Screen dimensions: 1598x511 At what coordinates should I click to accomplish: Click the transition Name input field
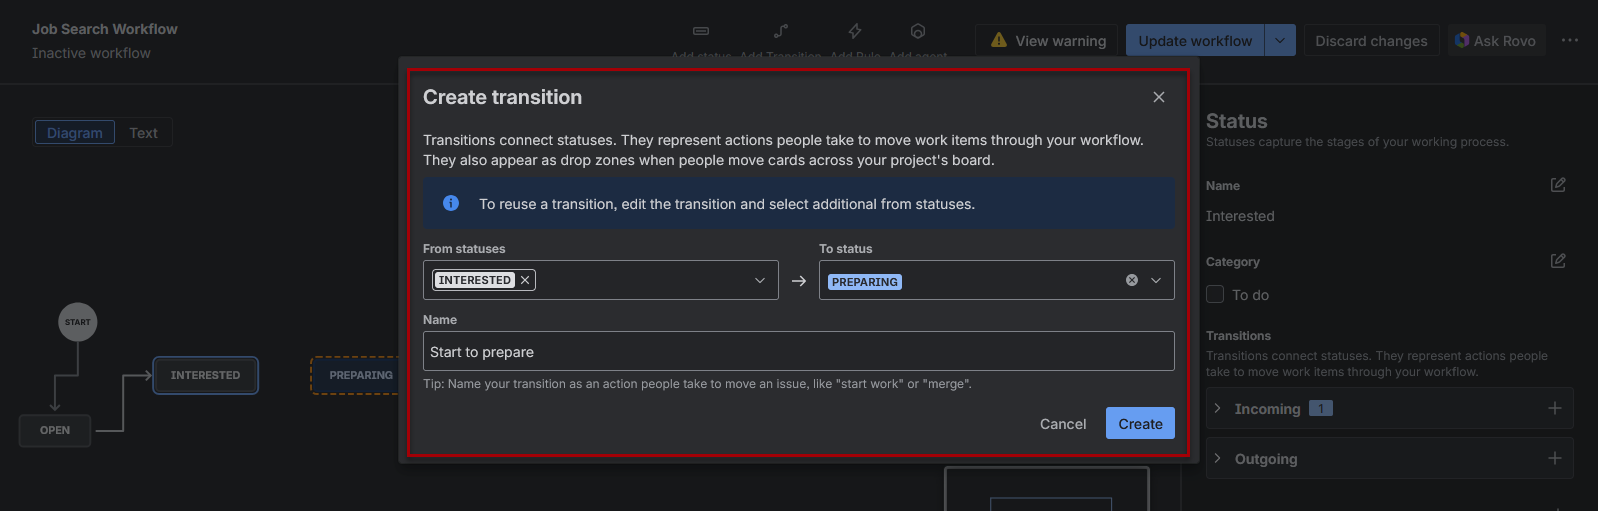(x=798, y=351)
